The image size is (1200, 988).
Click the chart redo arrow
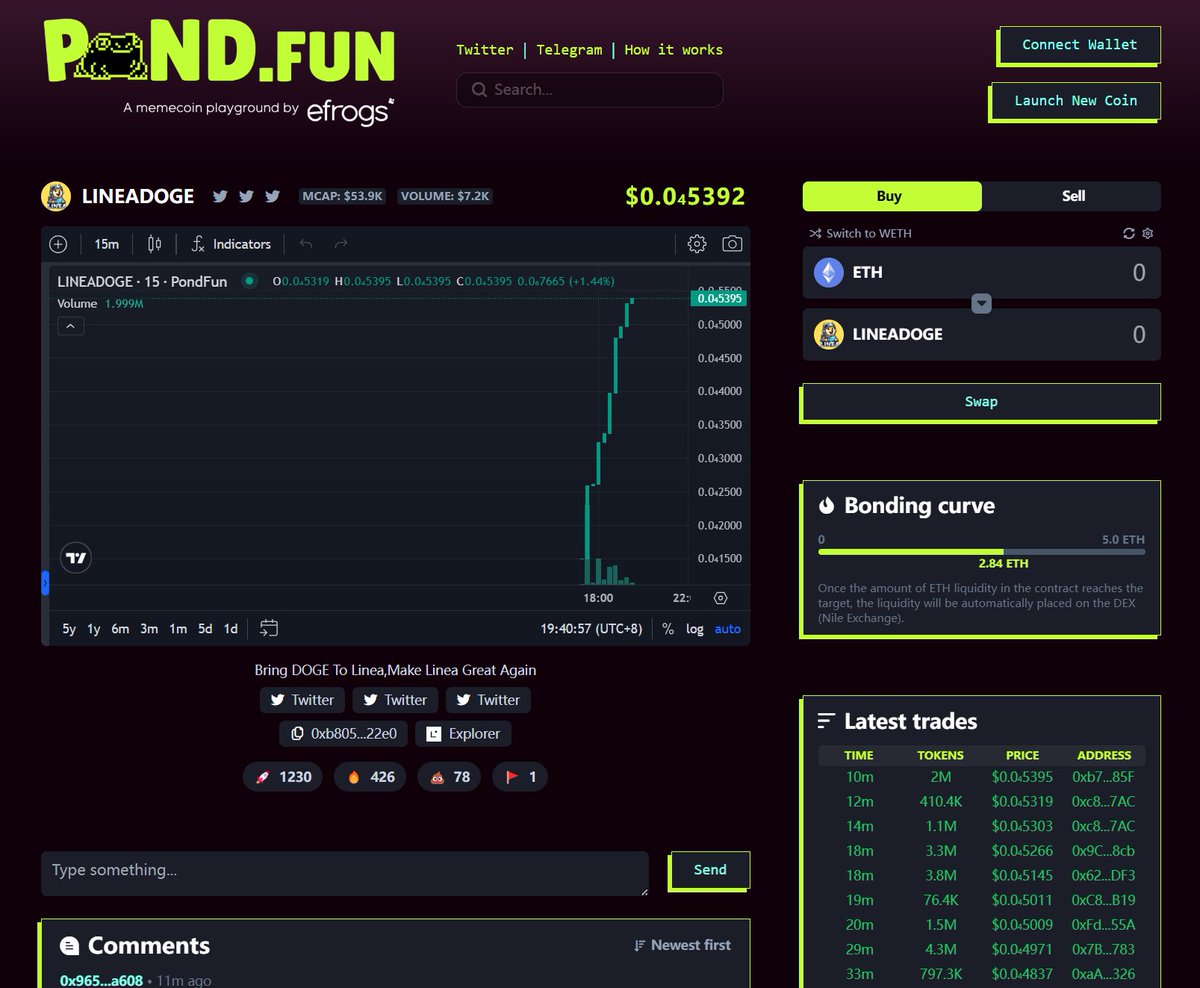341,244
